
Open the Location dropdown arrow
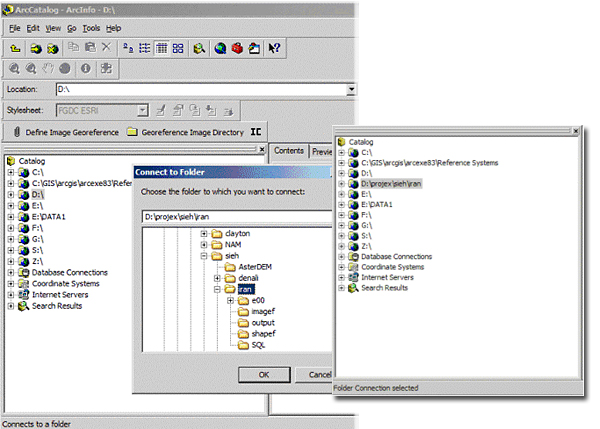[x=351, y=90]
